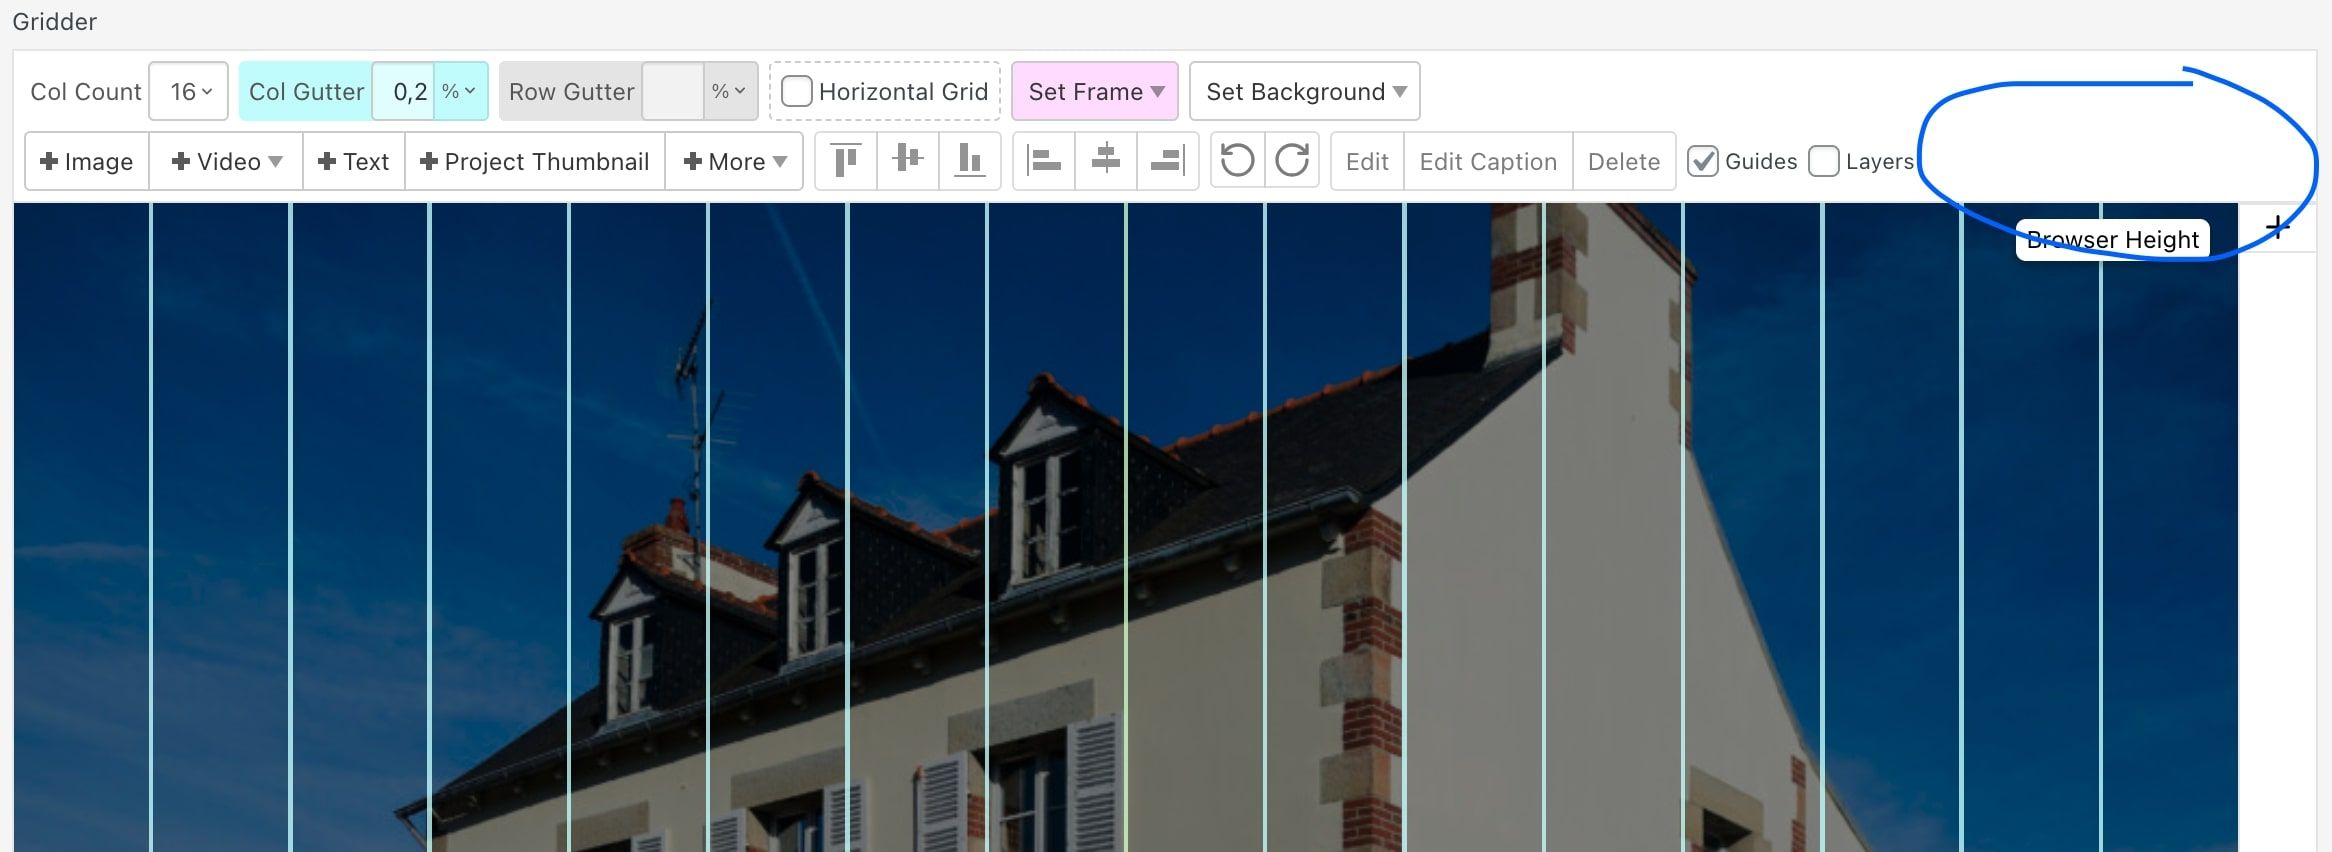
Task: Undo the last action
Action: (1237, 160)
